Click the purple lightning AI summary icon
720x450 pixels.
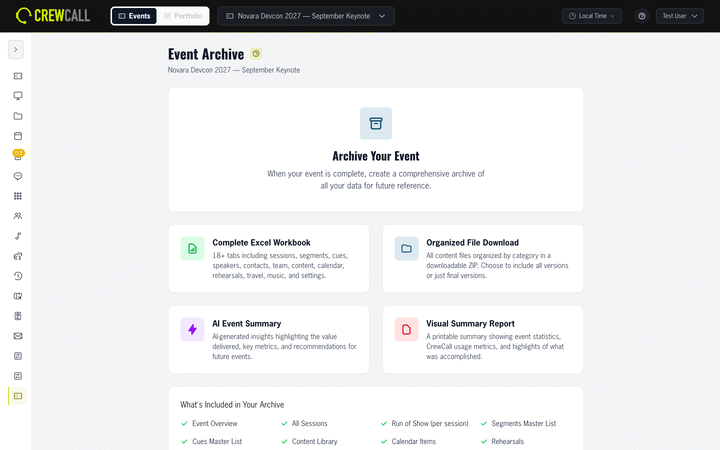click(192, 329)
